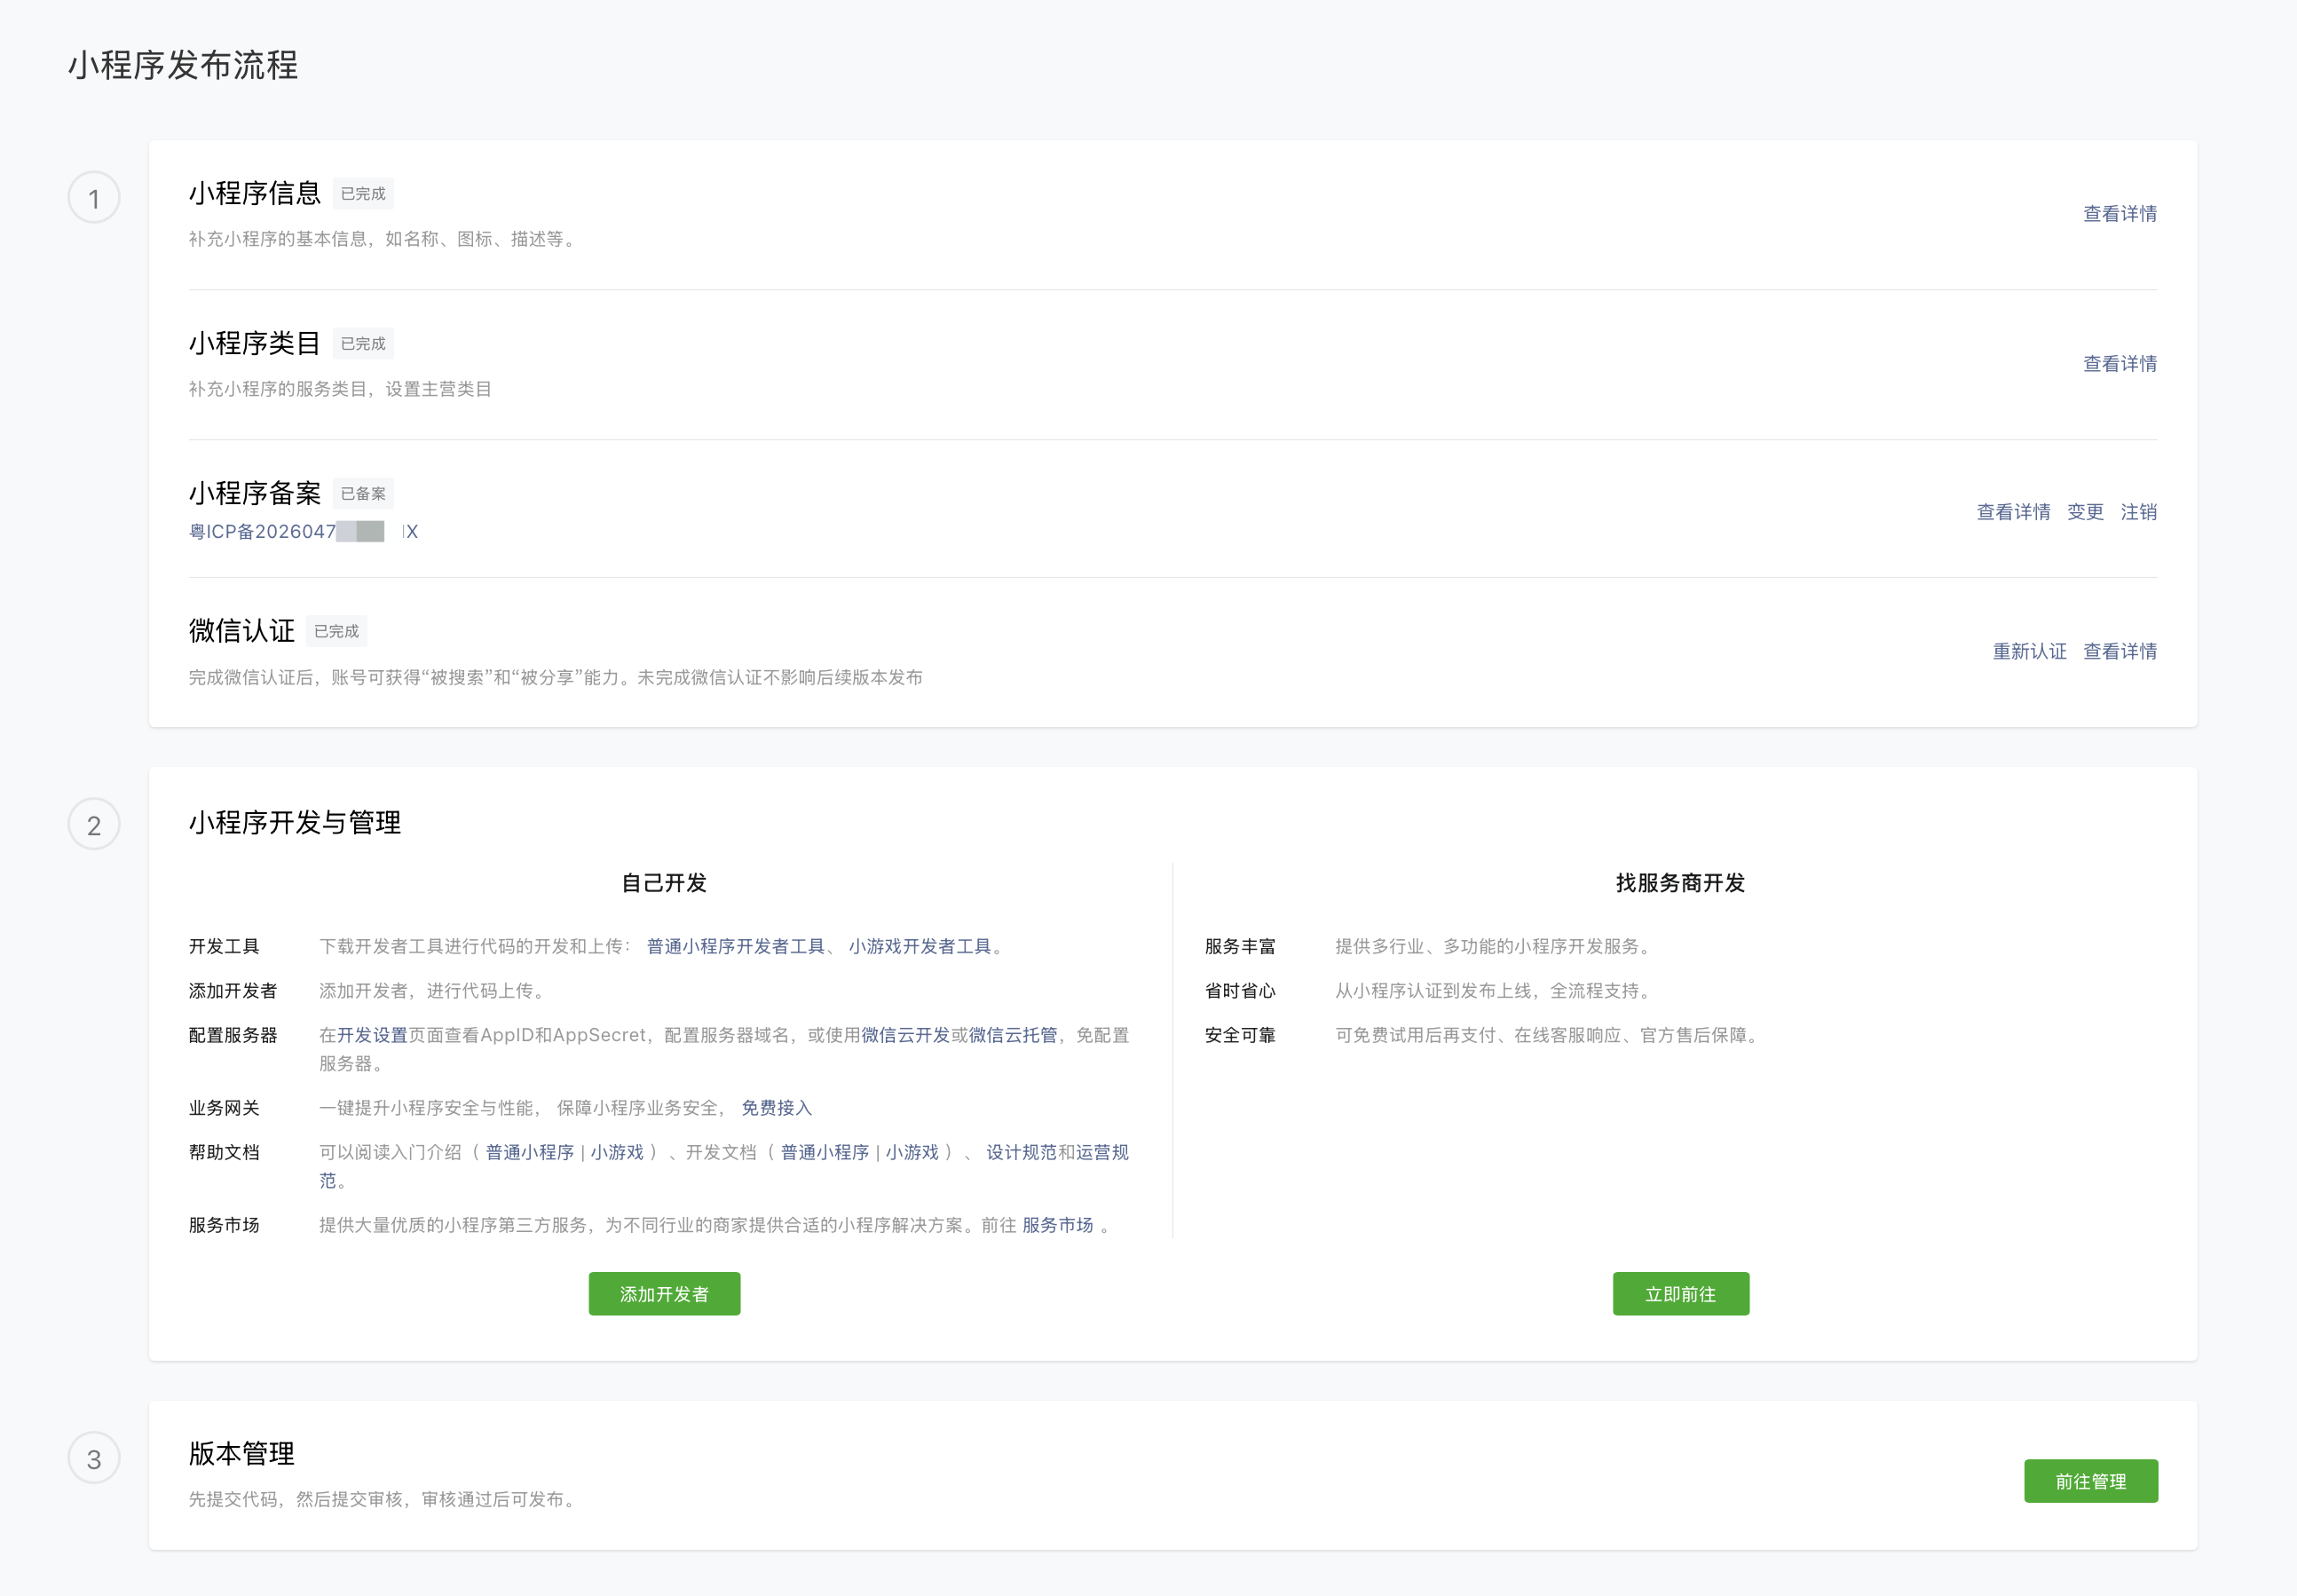2297x1596 pixels.
Task: Click the 立即前往 button
Action: [1680, 1294]
